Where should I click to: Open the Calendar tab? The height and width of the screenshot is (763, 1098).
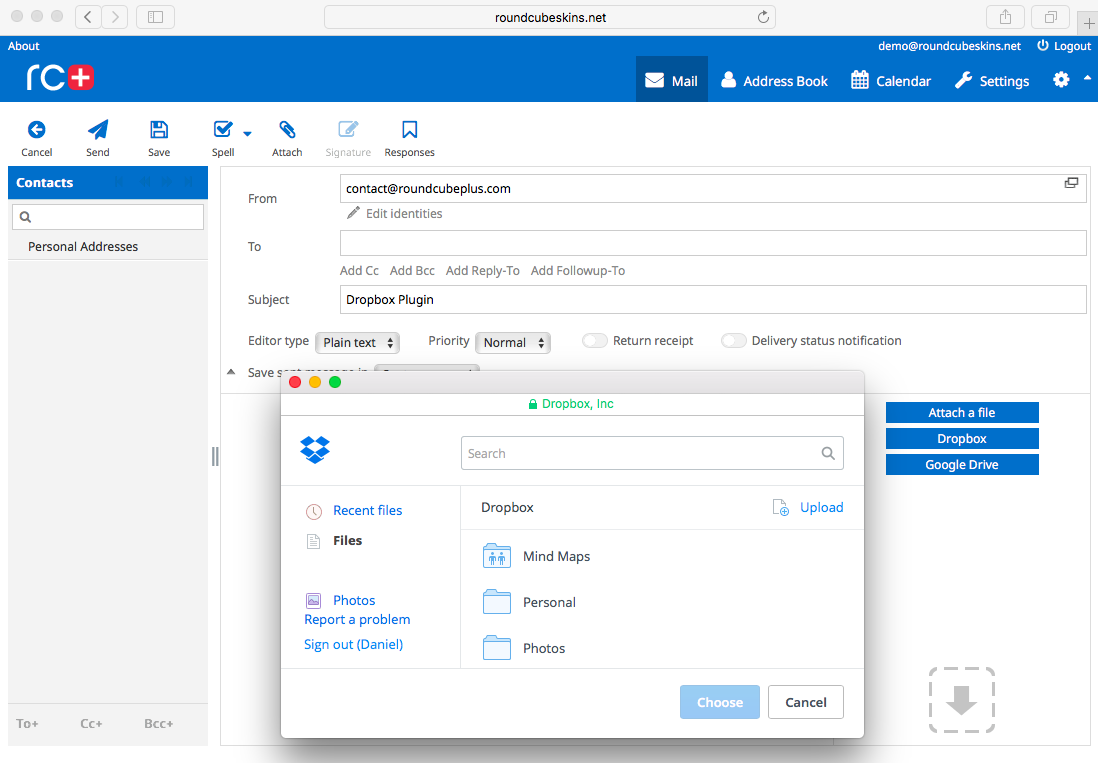(x=891, y=79)
